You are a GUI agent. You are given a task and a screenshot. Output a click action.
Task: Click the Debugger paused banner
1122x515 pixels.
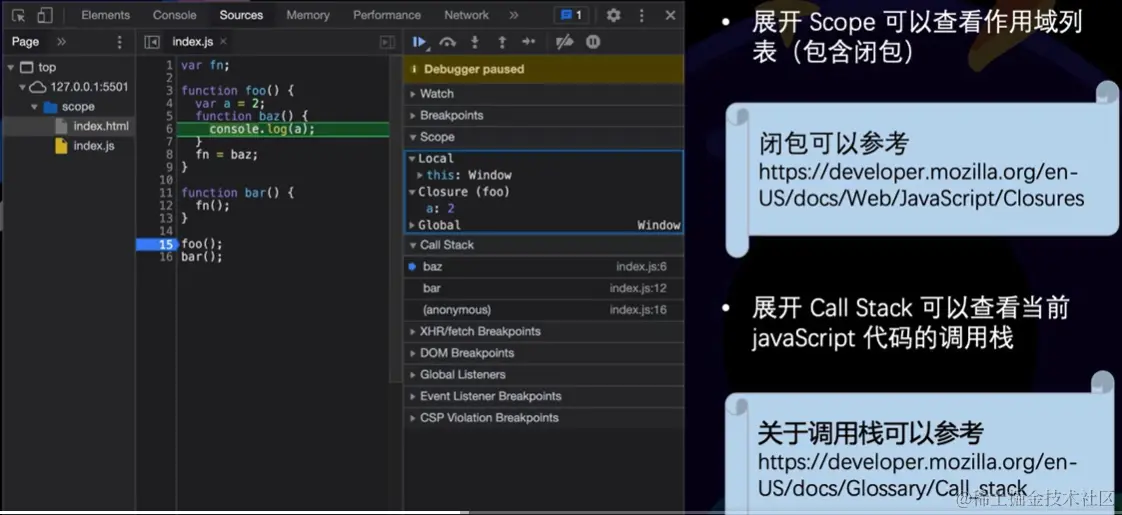pyautogui.click(x=544, y=69)
